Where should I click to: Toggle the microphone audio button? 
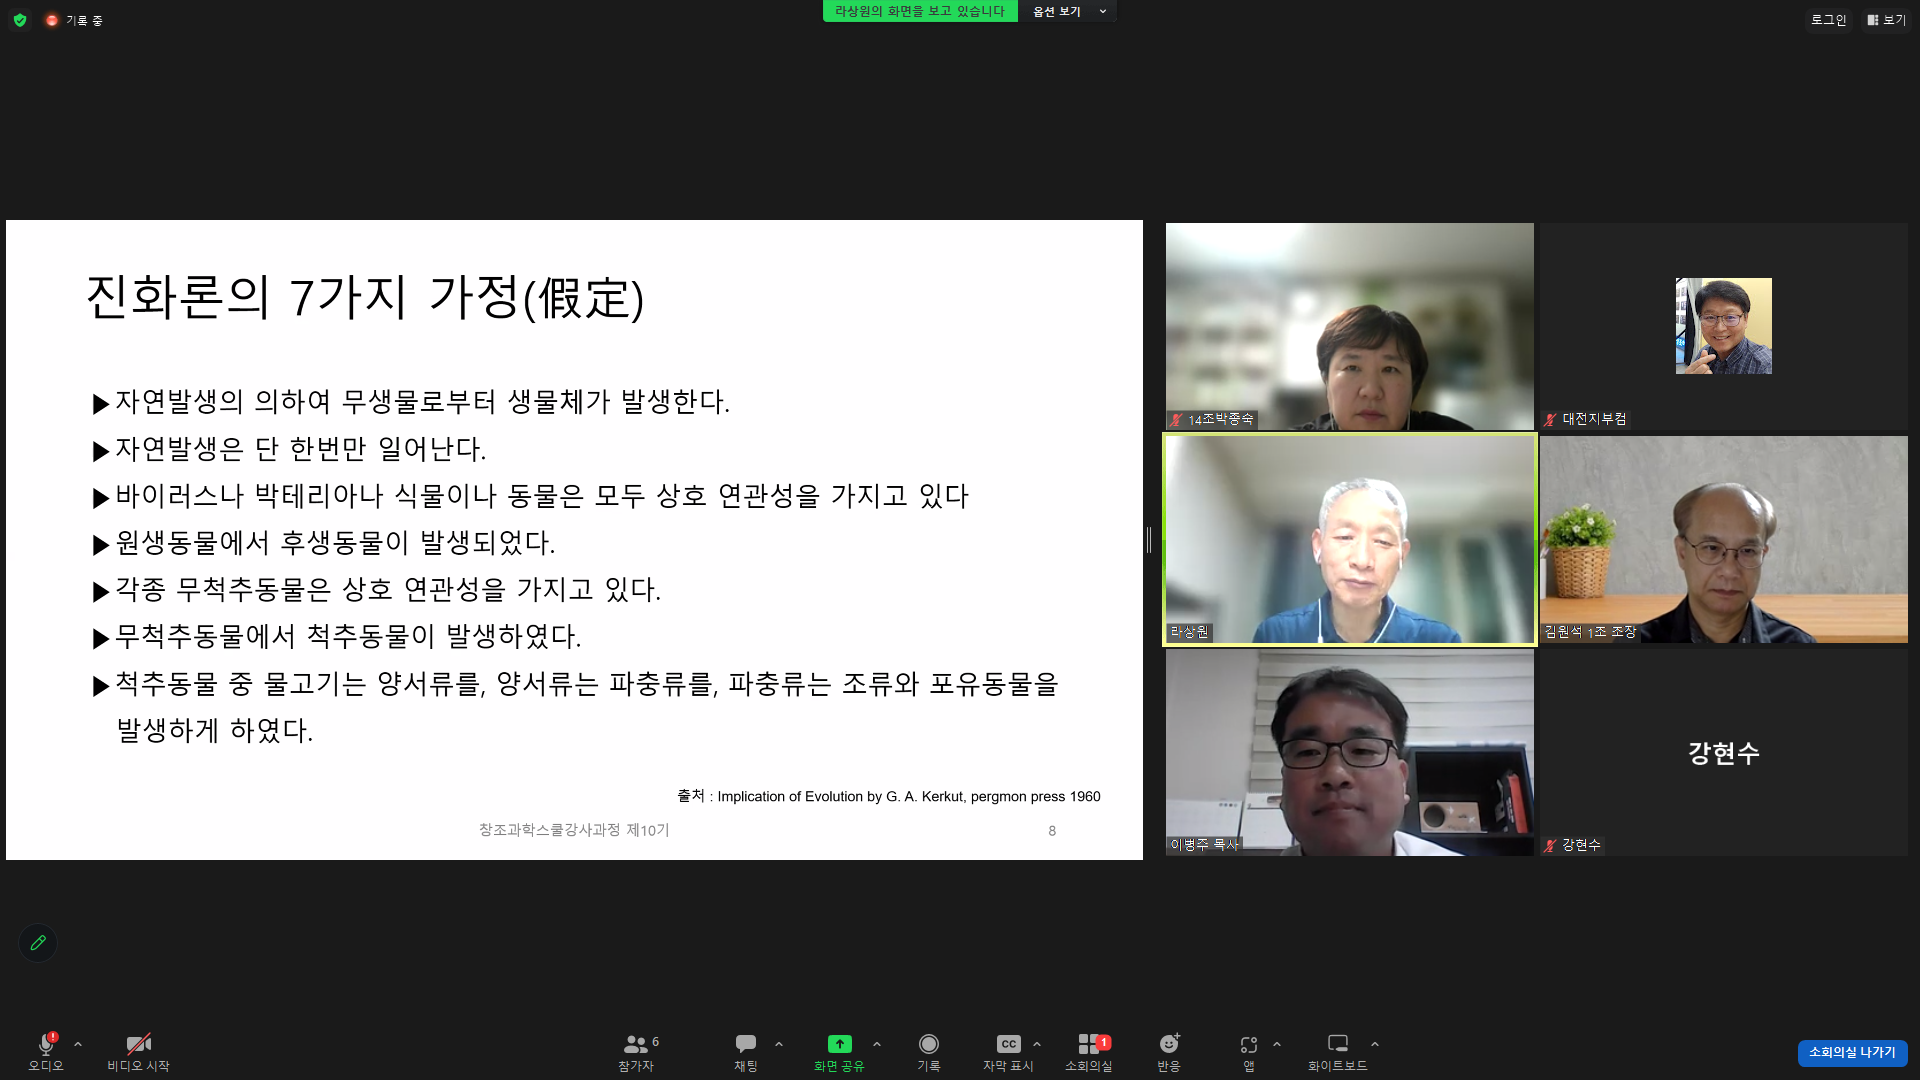[46, 1044]
